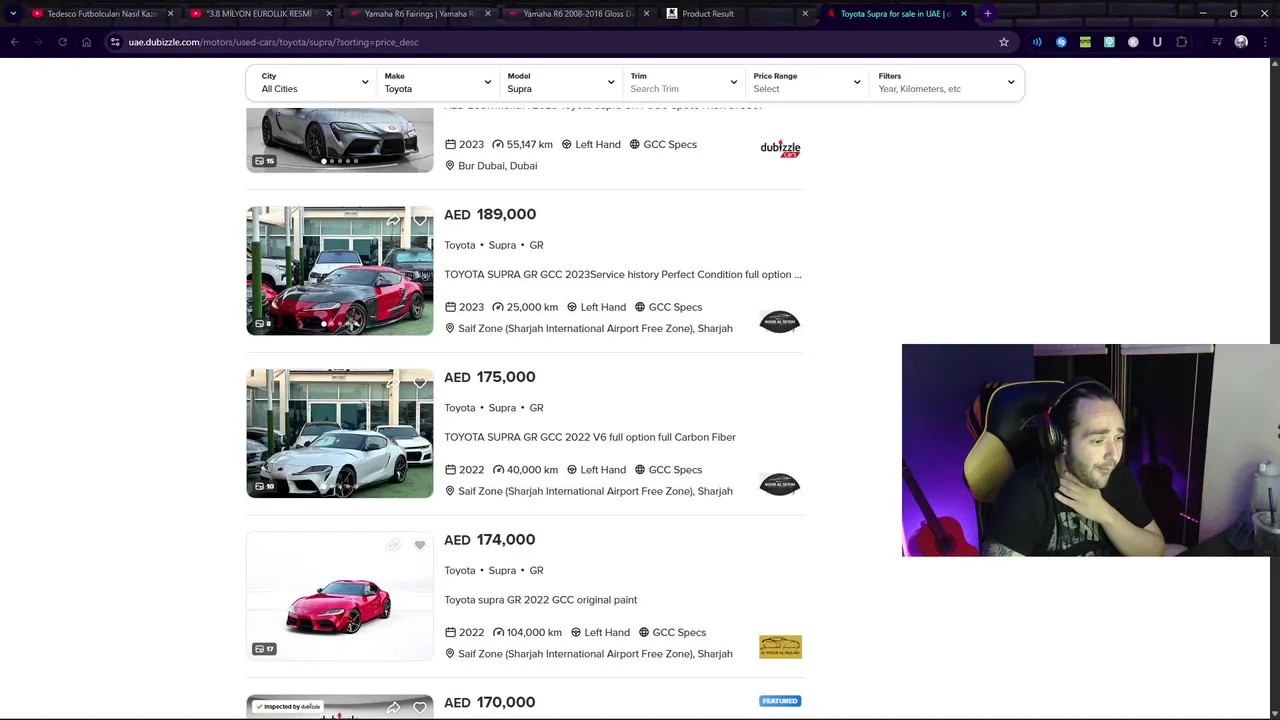1280x720 pixels.
Task: Share the AED 174,000 red Supra listing
Action: click(393, 545)
